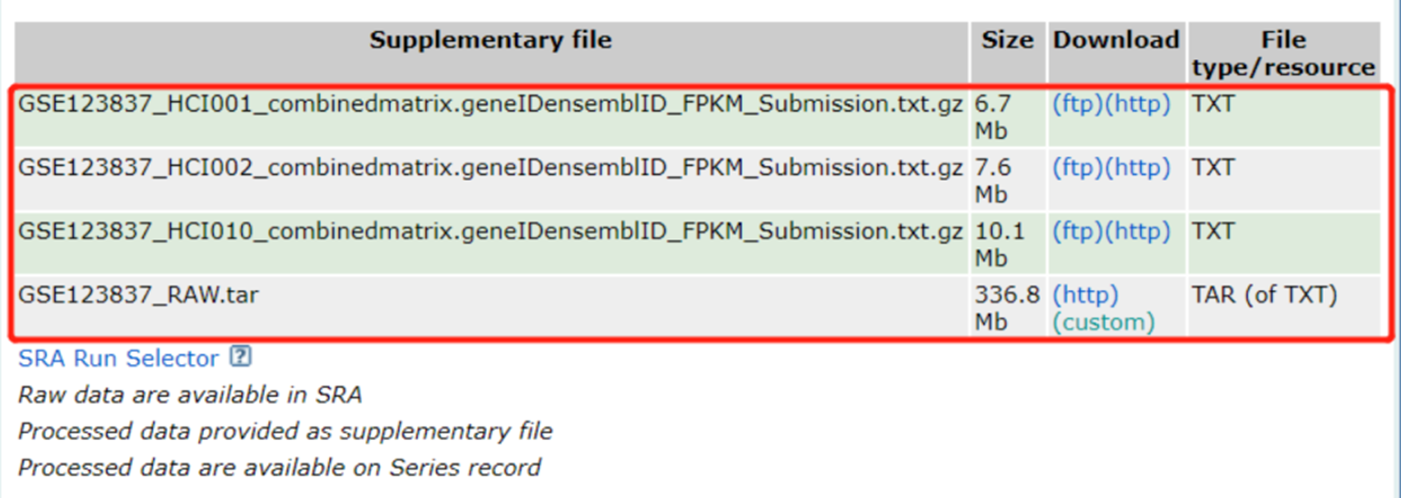Click the Download column header
The image size is (1401, 498).
click(1116, 41)
